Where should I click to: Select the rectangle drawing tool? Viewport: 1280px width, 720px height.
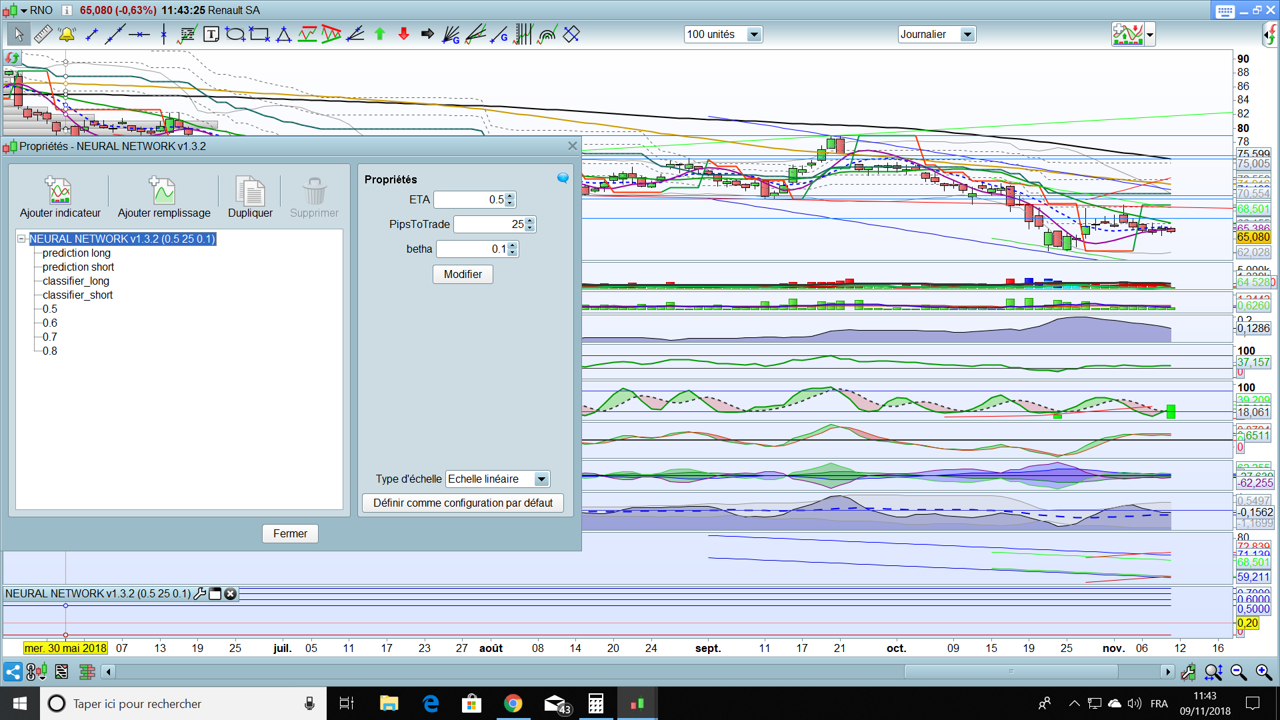click(x=259, y=34)
